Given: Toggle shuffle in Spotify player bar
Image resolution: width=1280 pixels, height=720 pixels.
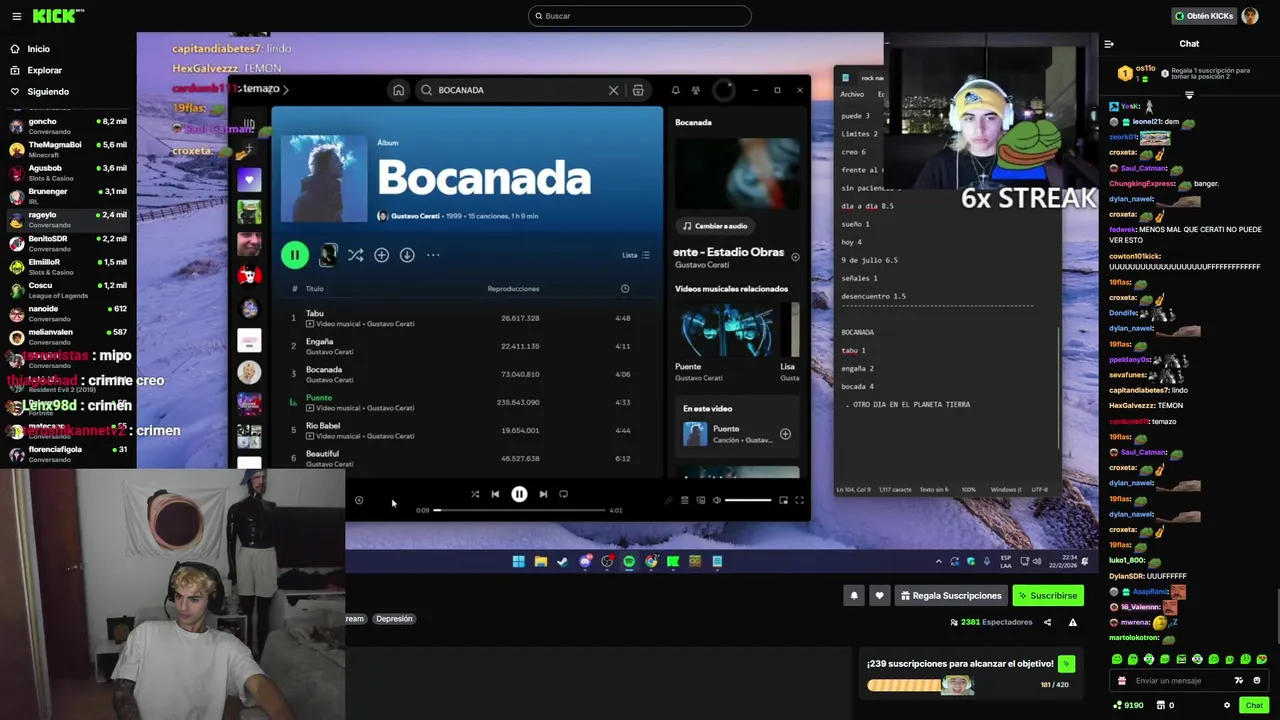Looking at the screenshot, I should 475,494.
